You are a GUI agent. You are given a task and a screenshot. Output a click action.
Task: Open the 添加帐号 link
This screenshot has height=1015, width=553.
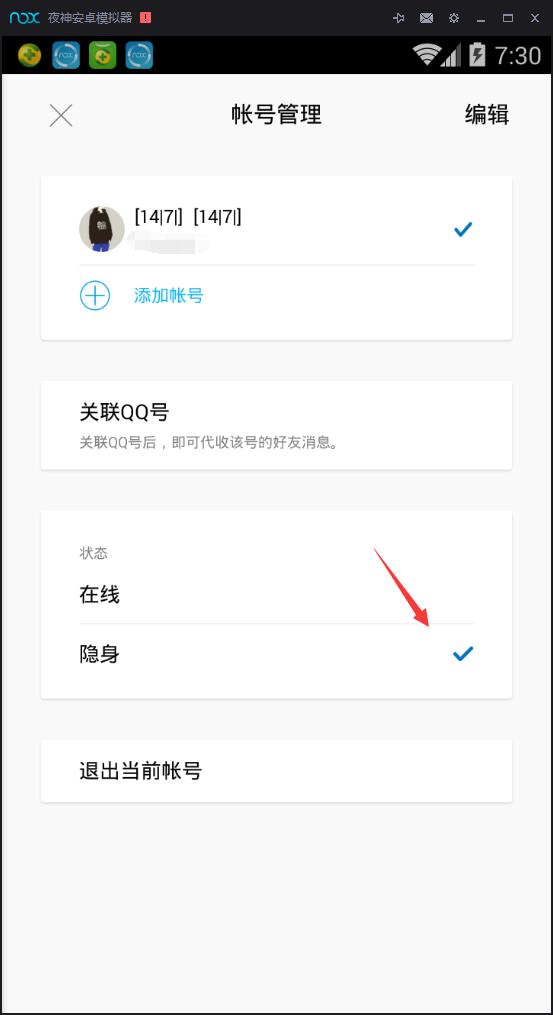pos(169,296)
